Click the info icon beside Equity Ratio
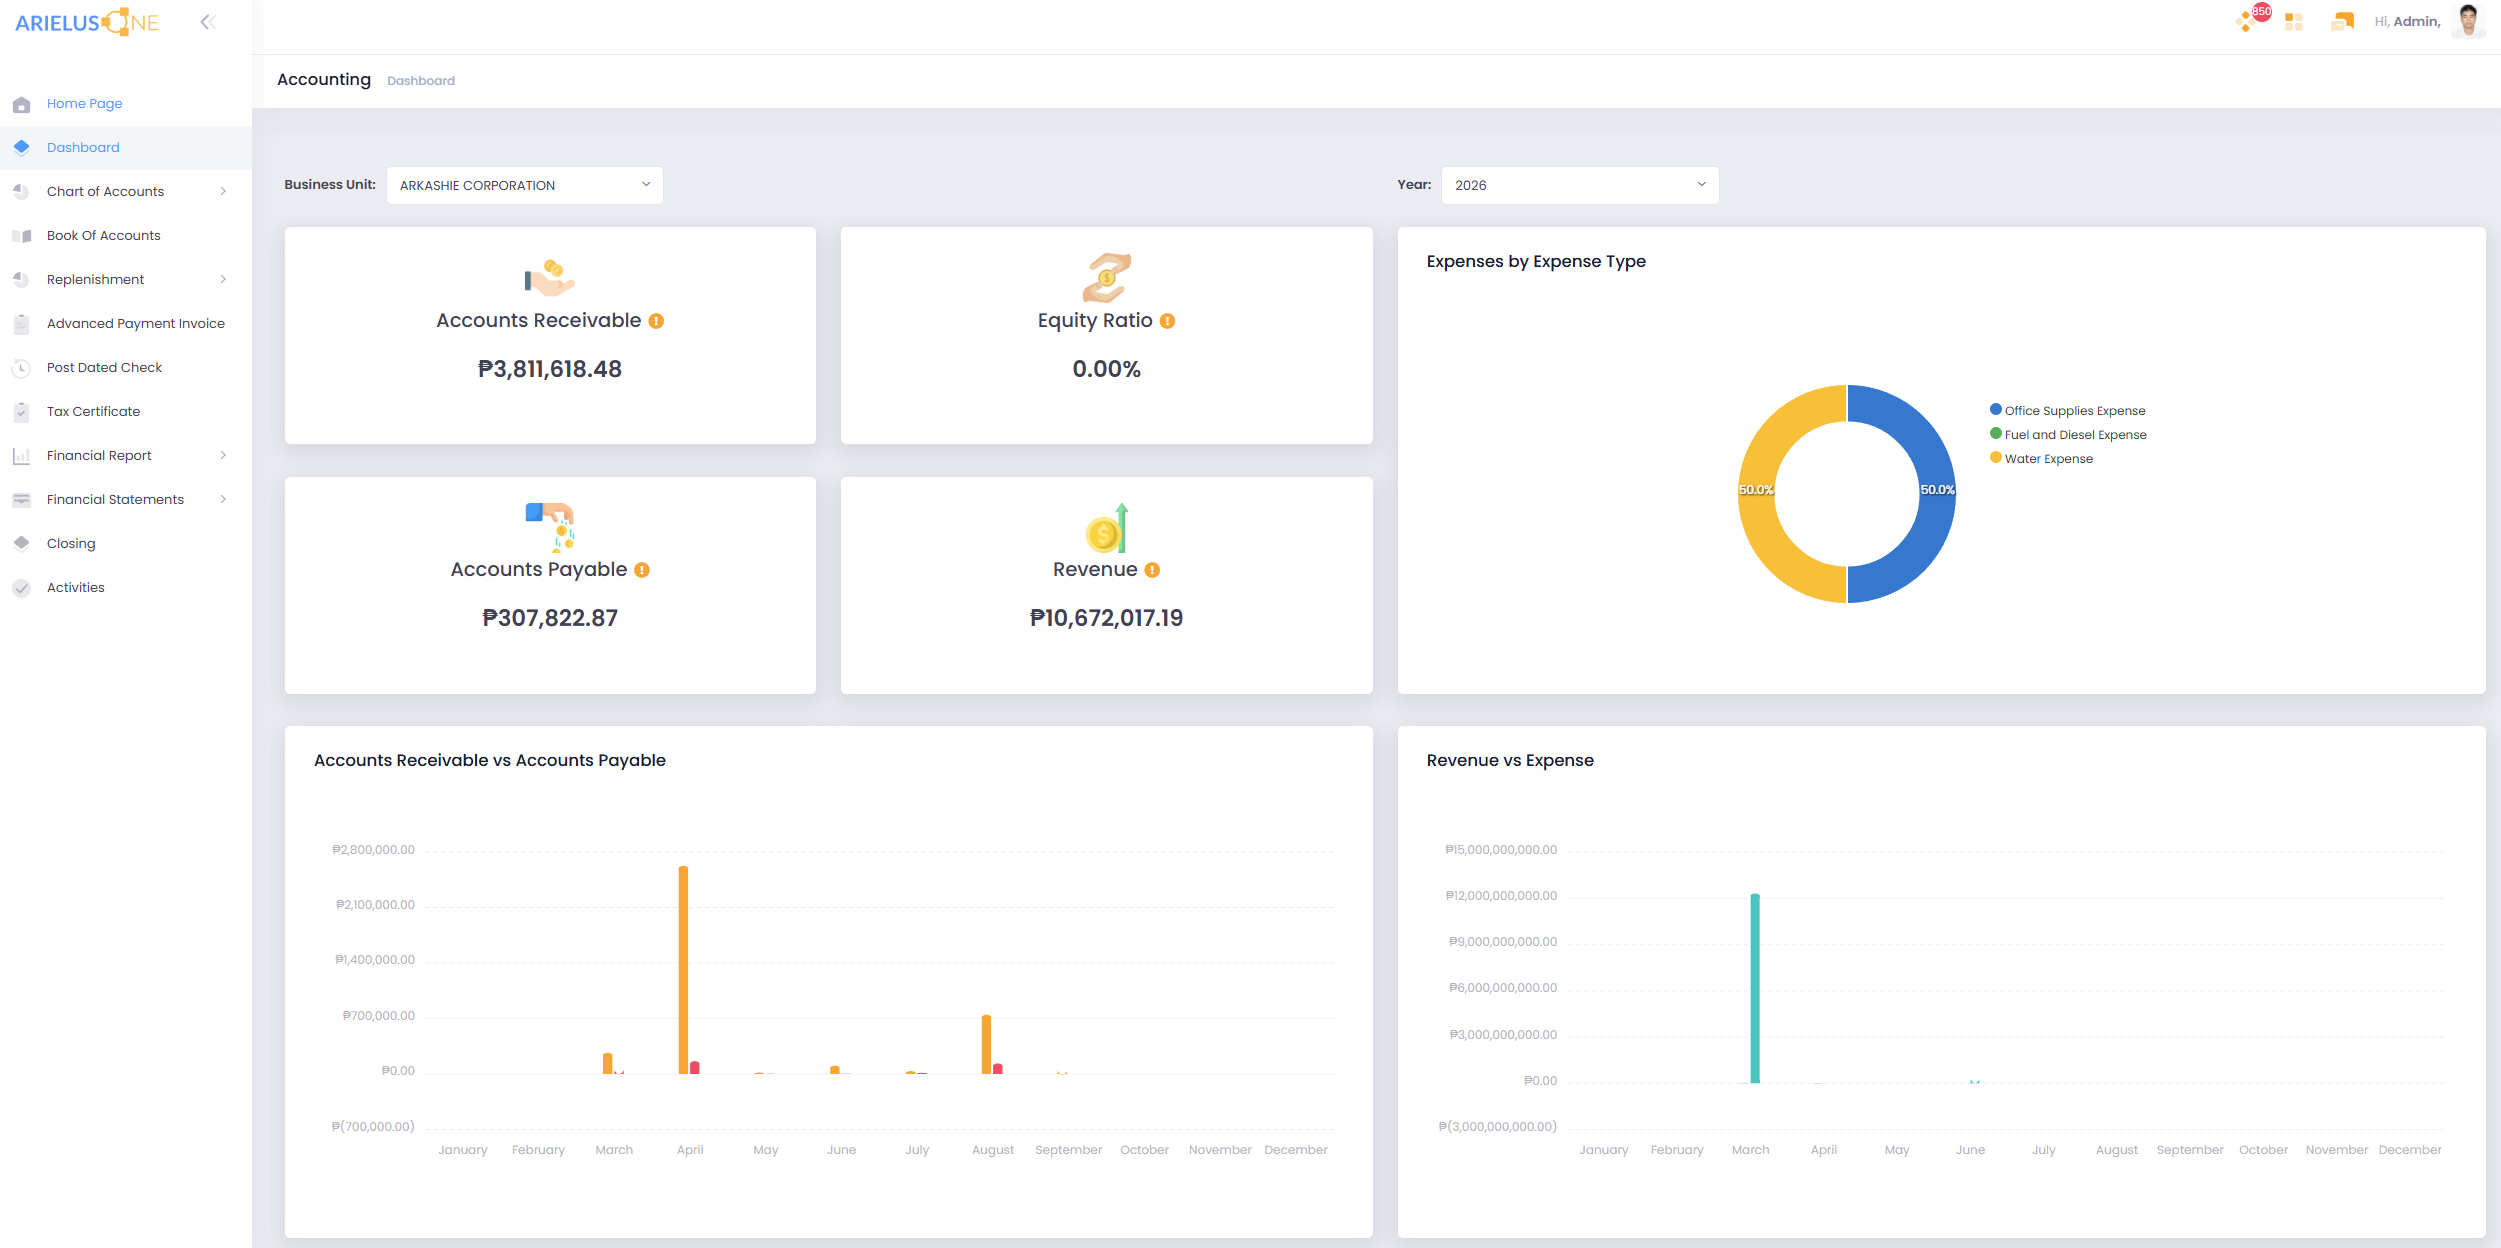The width and height of the screenshot is (2501, 1248). (x=1167, y=321)
